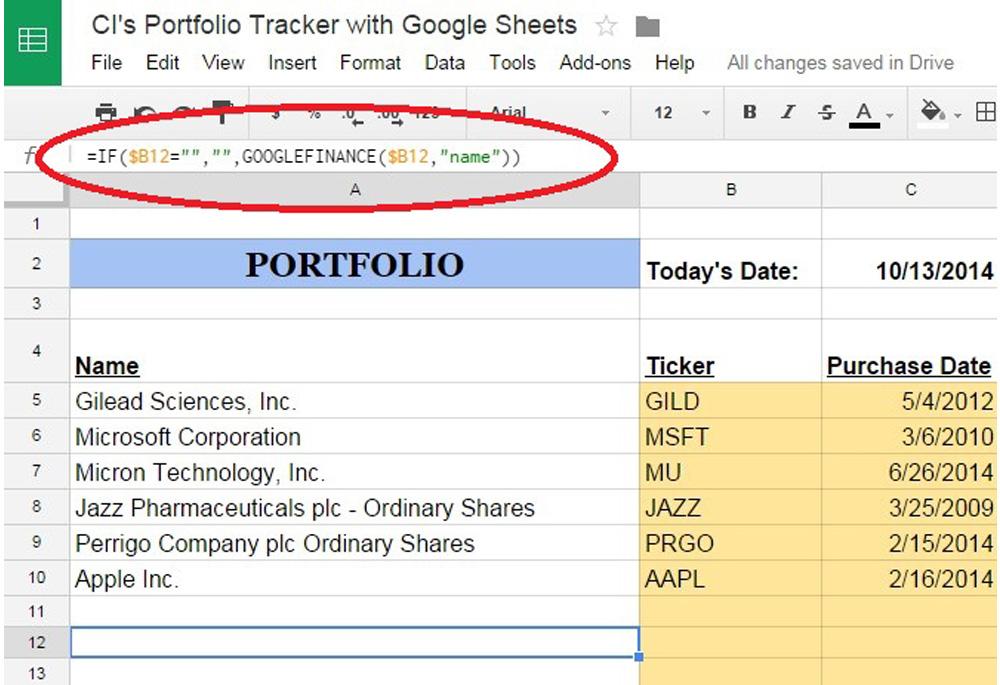Click the Paint format icon
1000x685 pixels.
click(x=222, y=112)
